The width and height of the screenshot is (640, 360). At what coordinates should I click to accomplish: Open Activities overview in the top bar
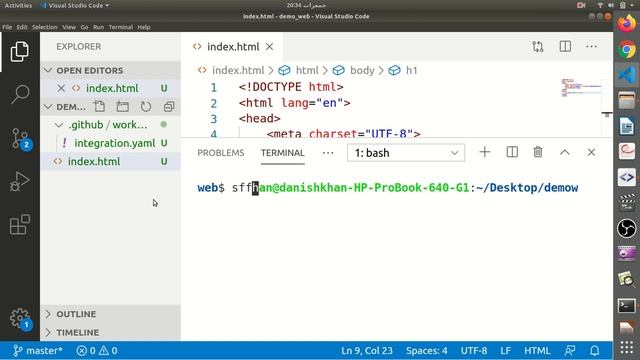(18, 5)
